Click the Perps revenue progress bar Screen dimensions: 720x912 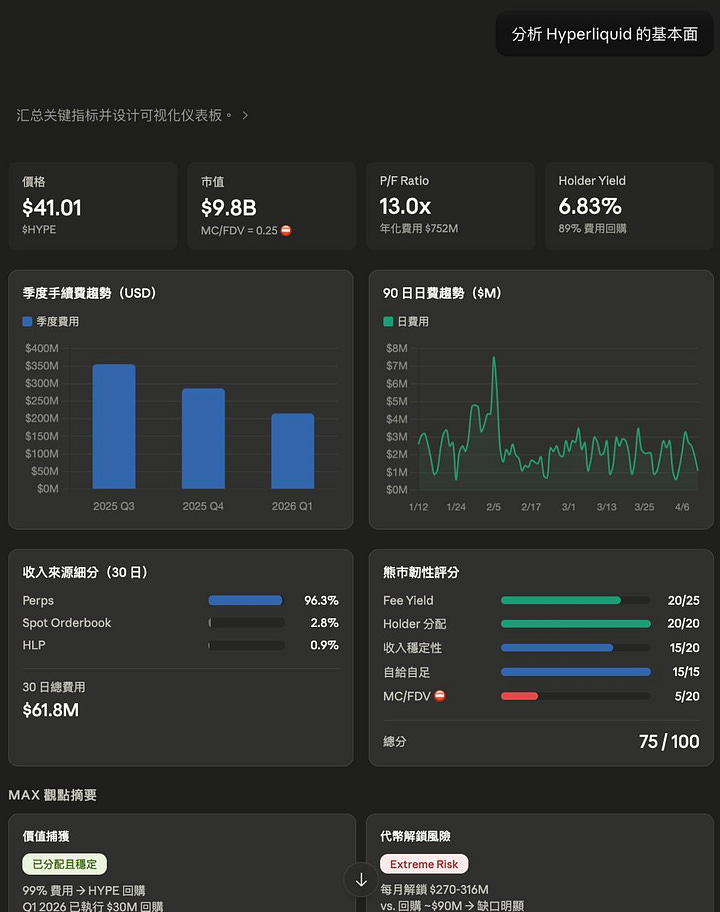[x=245, y=600]
